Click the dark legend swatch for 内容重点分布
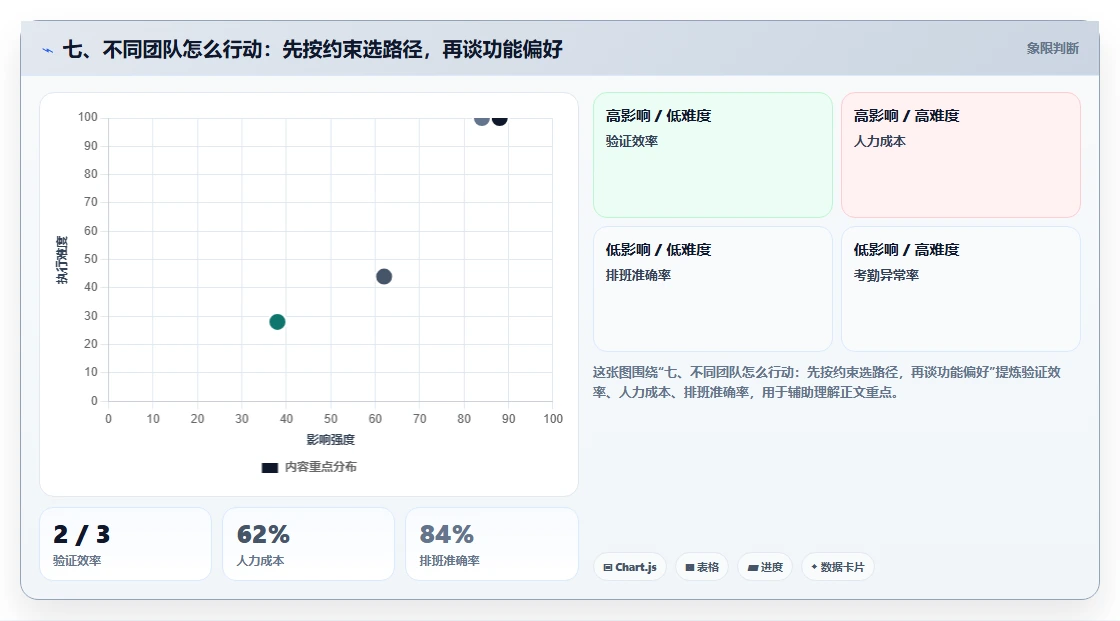The image size is (1120, 621). click(x=269, y=468)
